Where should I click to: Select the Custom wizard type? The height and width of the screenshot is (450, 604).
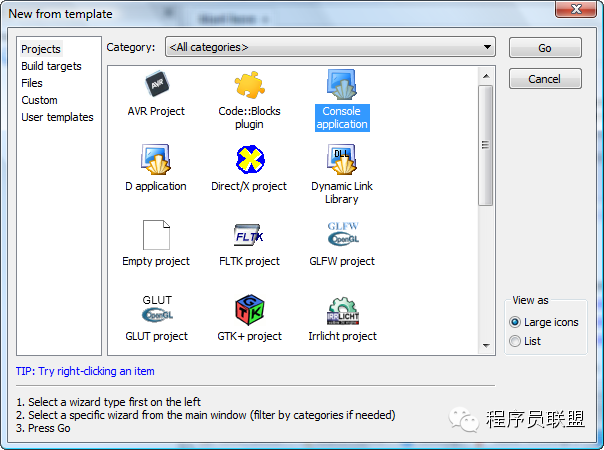(39, 100)
